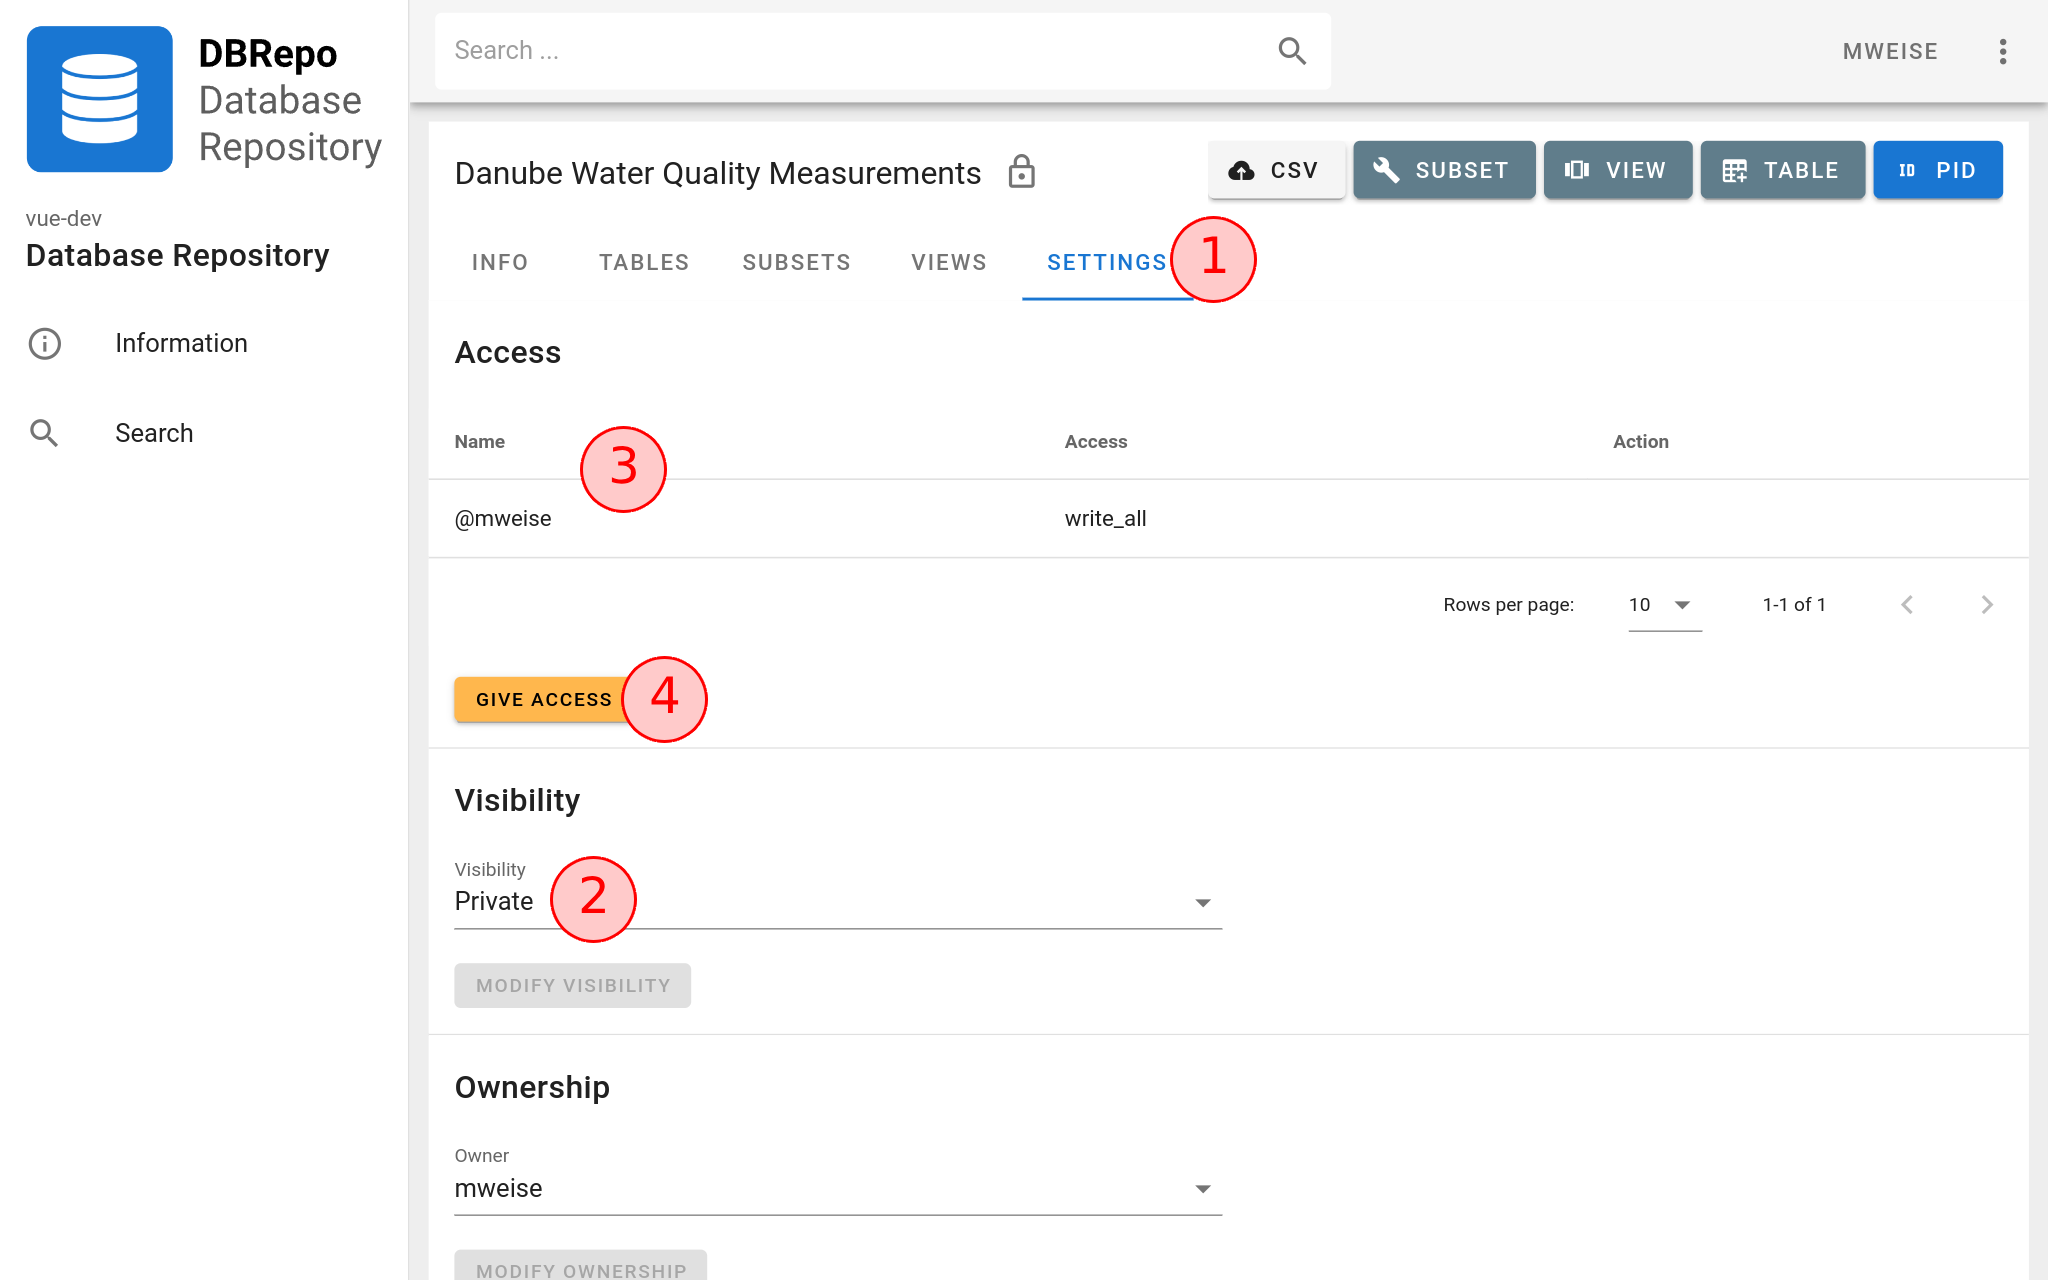The height and width of the screenshot is (1280, 2048).
Task: Click the @mweise table cell
Action: (503, 518)
